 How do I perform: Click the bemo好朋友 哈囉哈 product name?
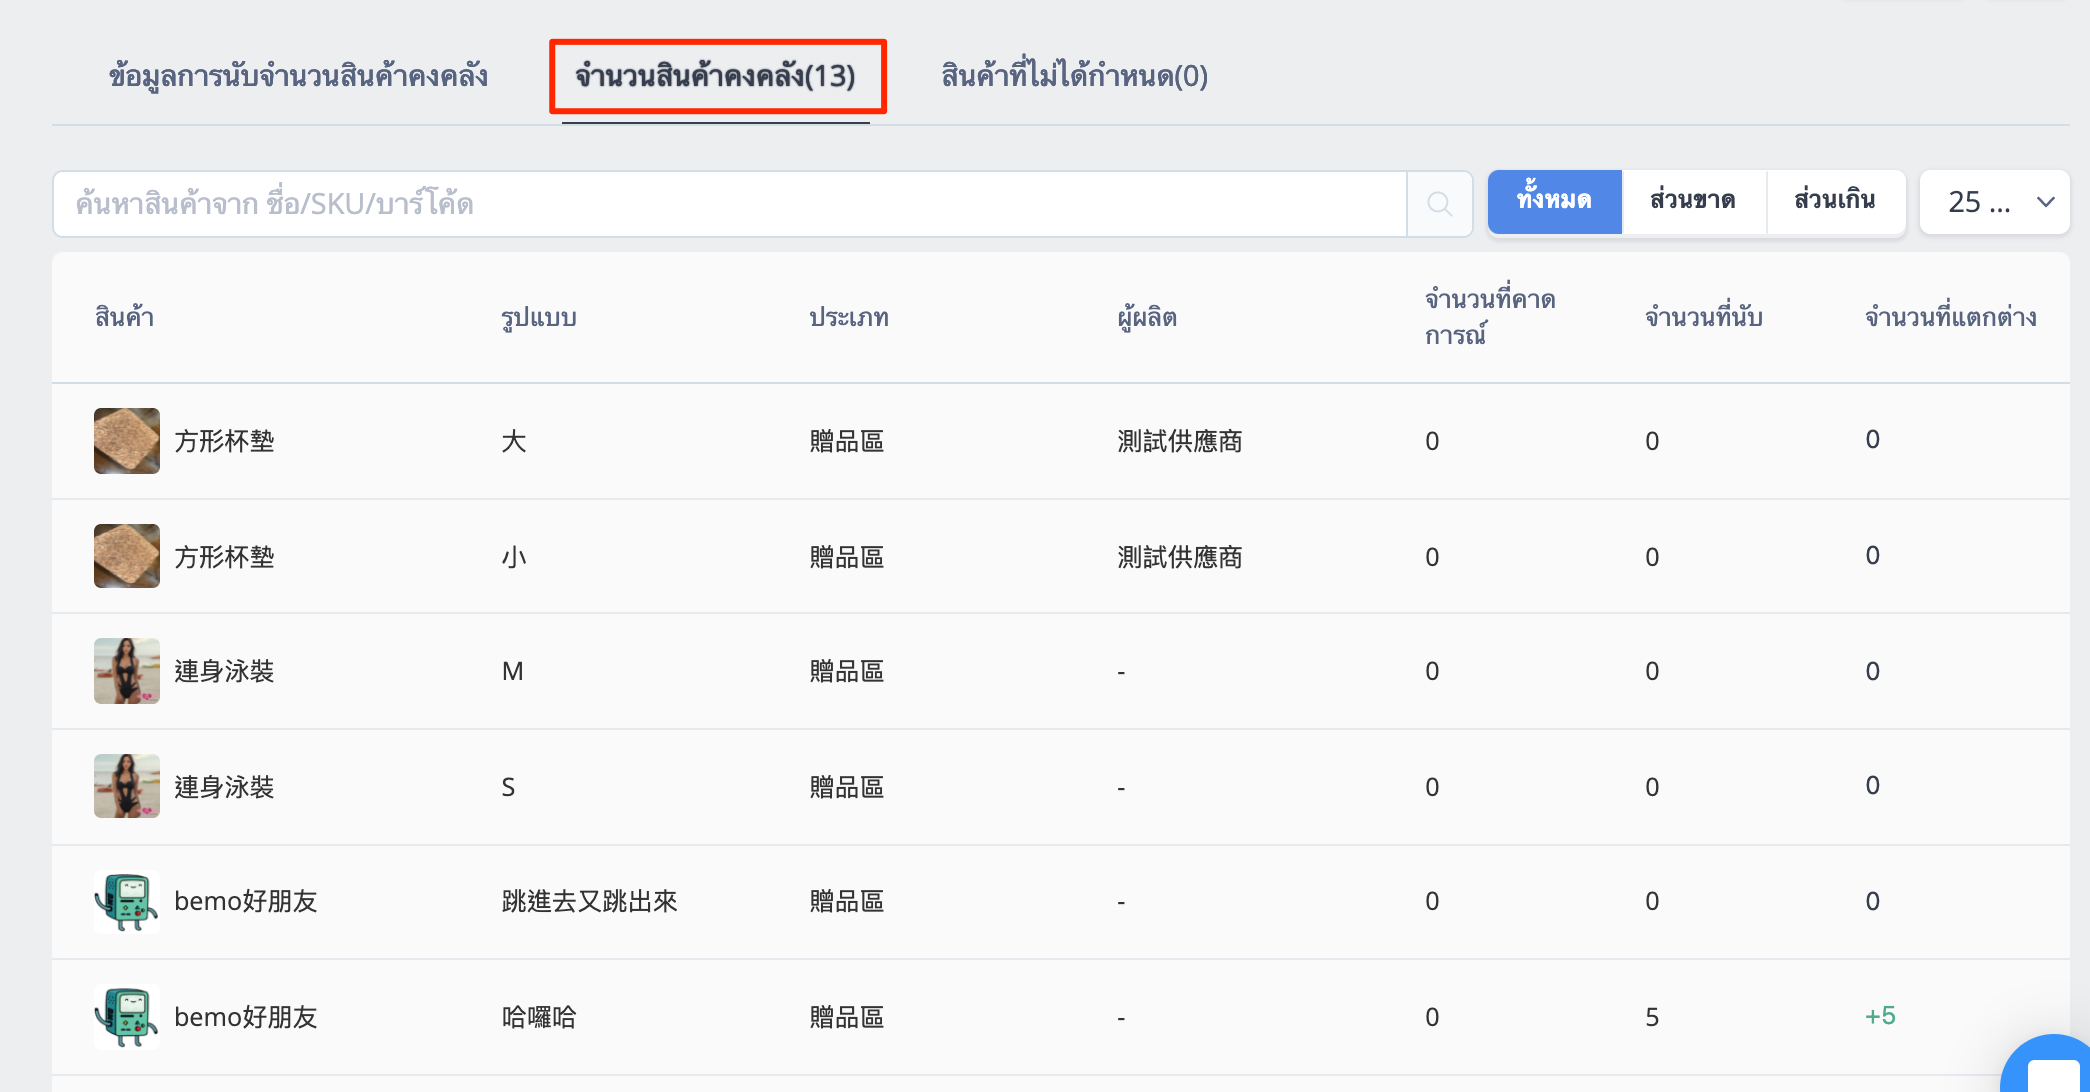tap(246, 1017)
